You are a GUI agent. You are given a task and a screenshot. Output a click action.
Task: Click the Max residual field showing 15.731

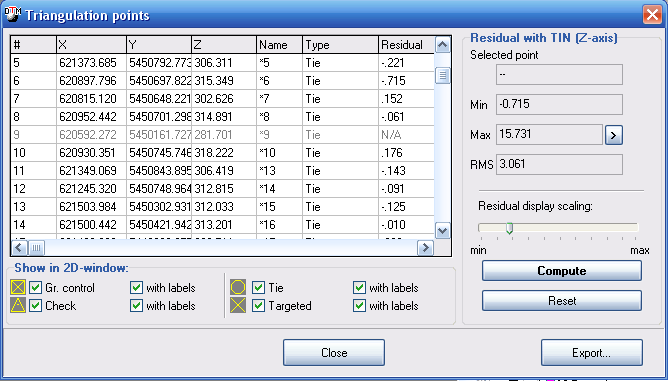click(x=550, y=135)
